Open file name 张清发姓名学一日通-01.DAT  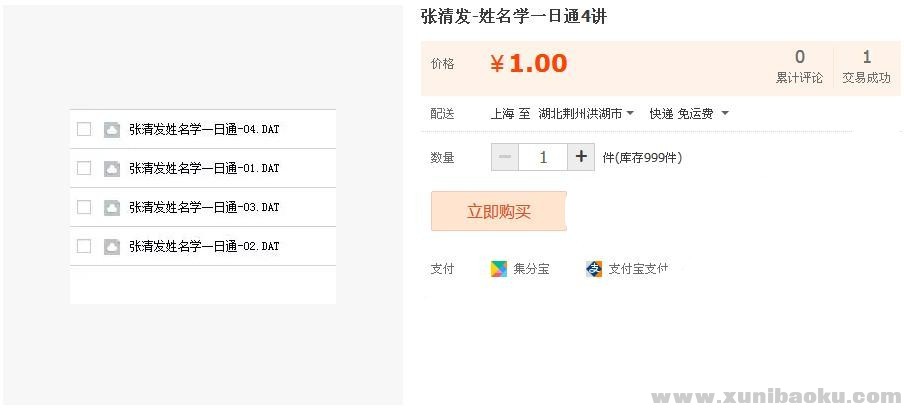204,168
